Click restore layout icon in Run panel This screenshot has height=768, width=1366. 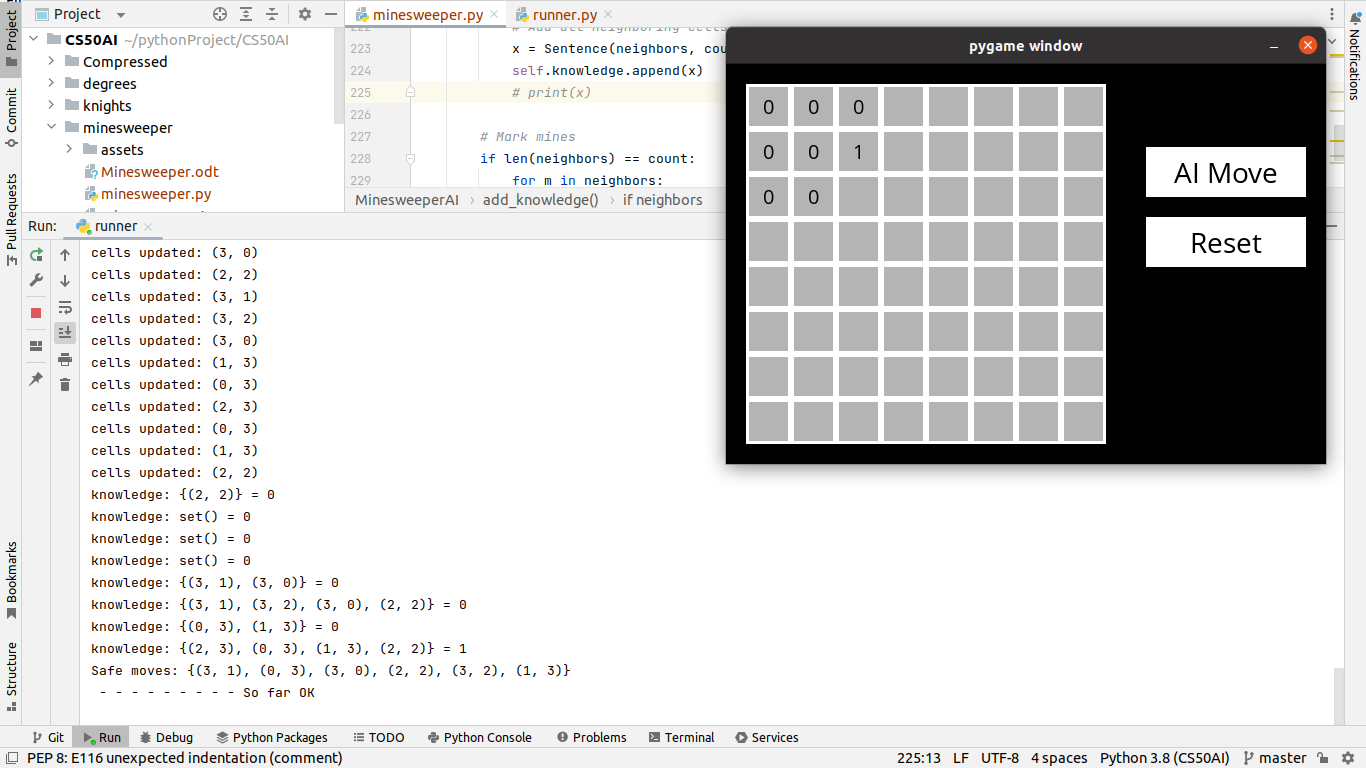coord(36,346)
